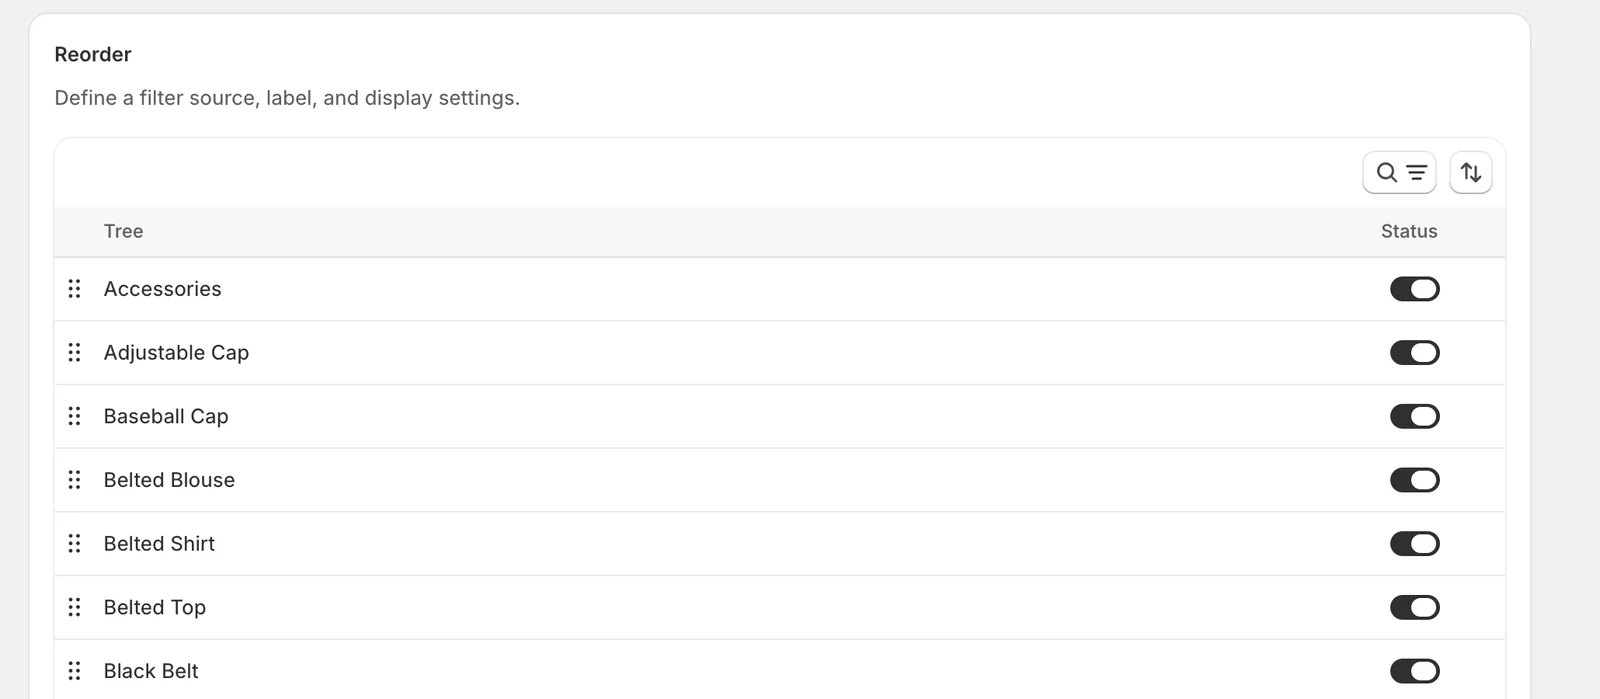Toggle the Baseball Cap status switch

1414,416
